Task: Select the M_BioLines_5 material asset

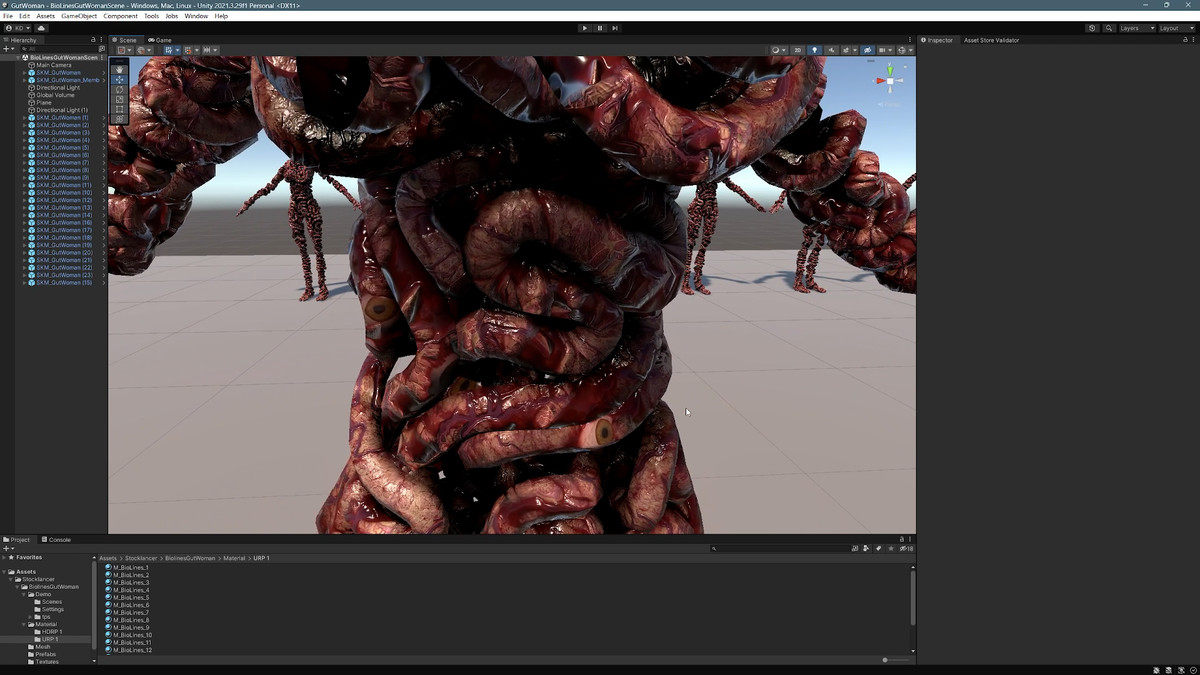Action: (131, 598)
